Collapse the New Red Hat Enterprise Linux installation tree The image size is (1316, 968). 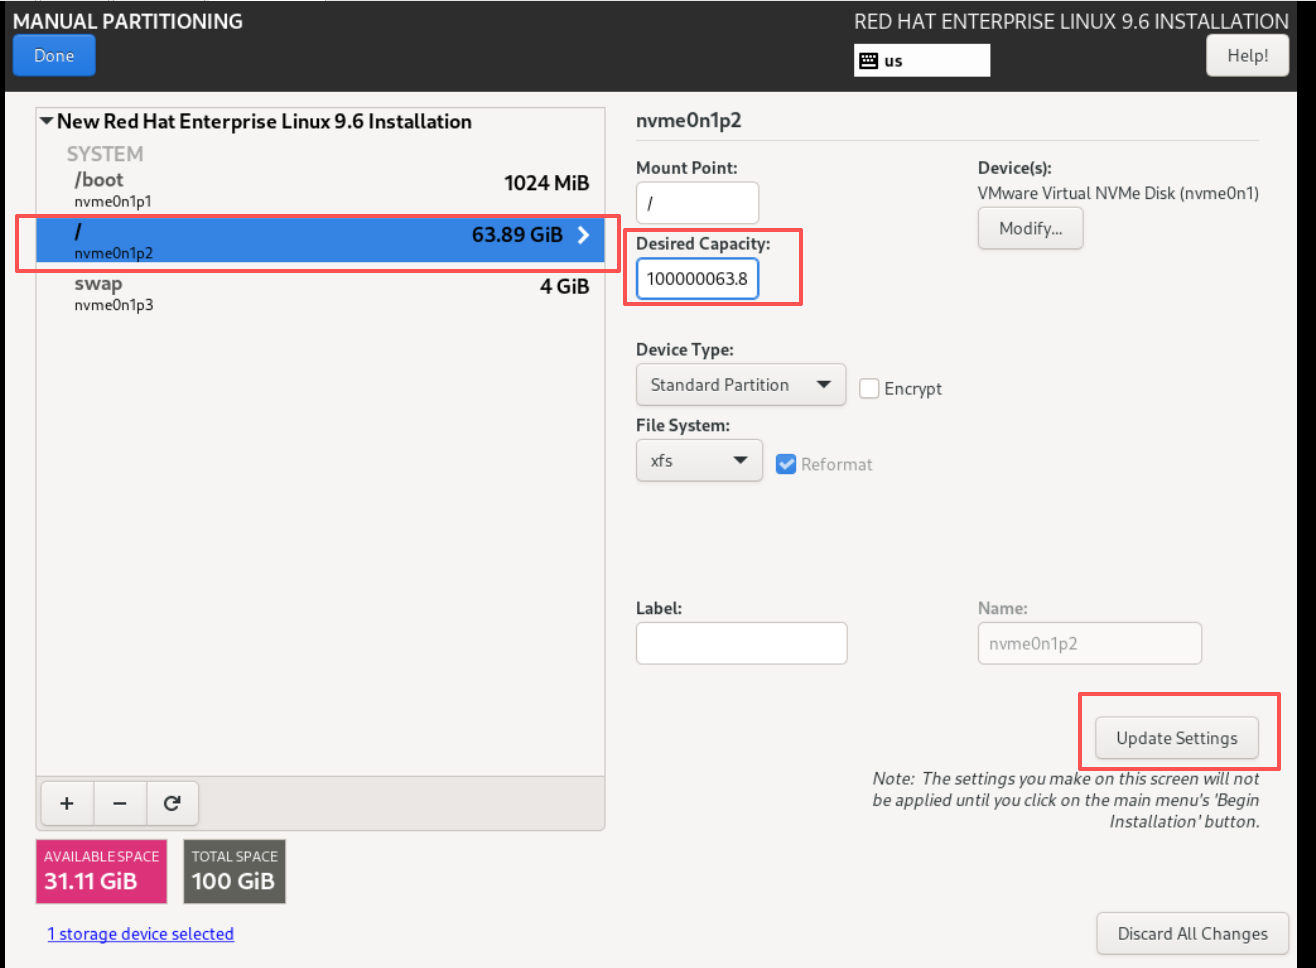click(46, 121)
